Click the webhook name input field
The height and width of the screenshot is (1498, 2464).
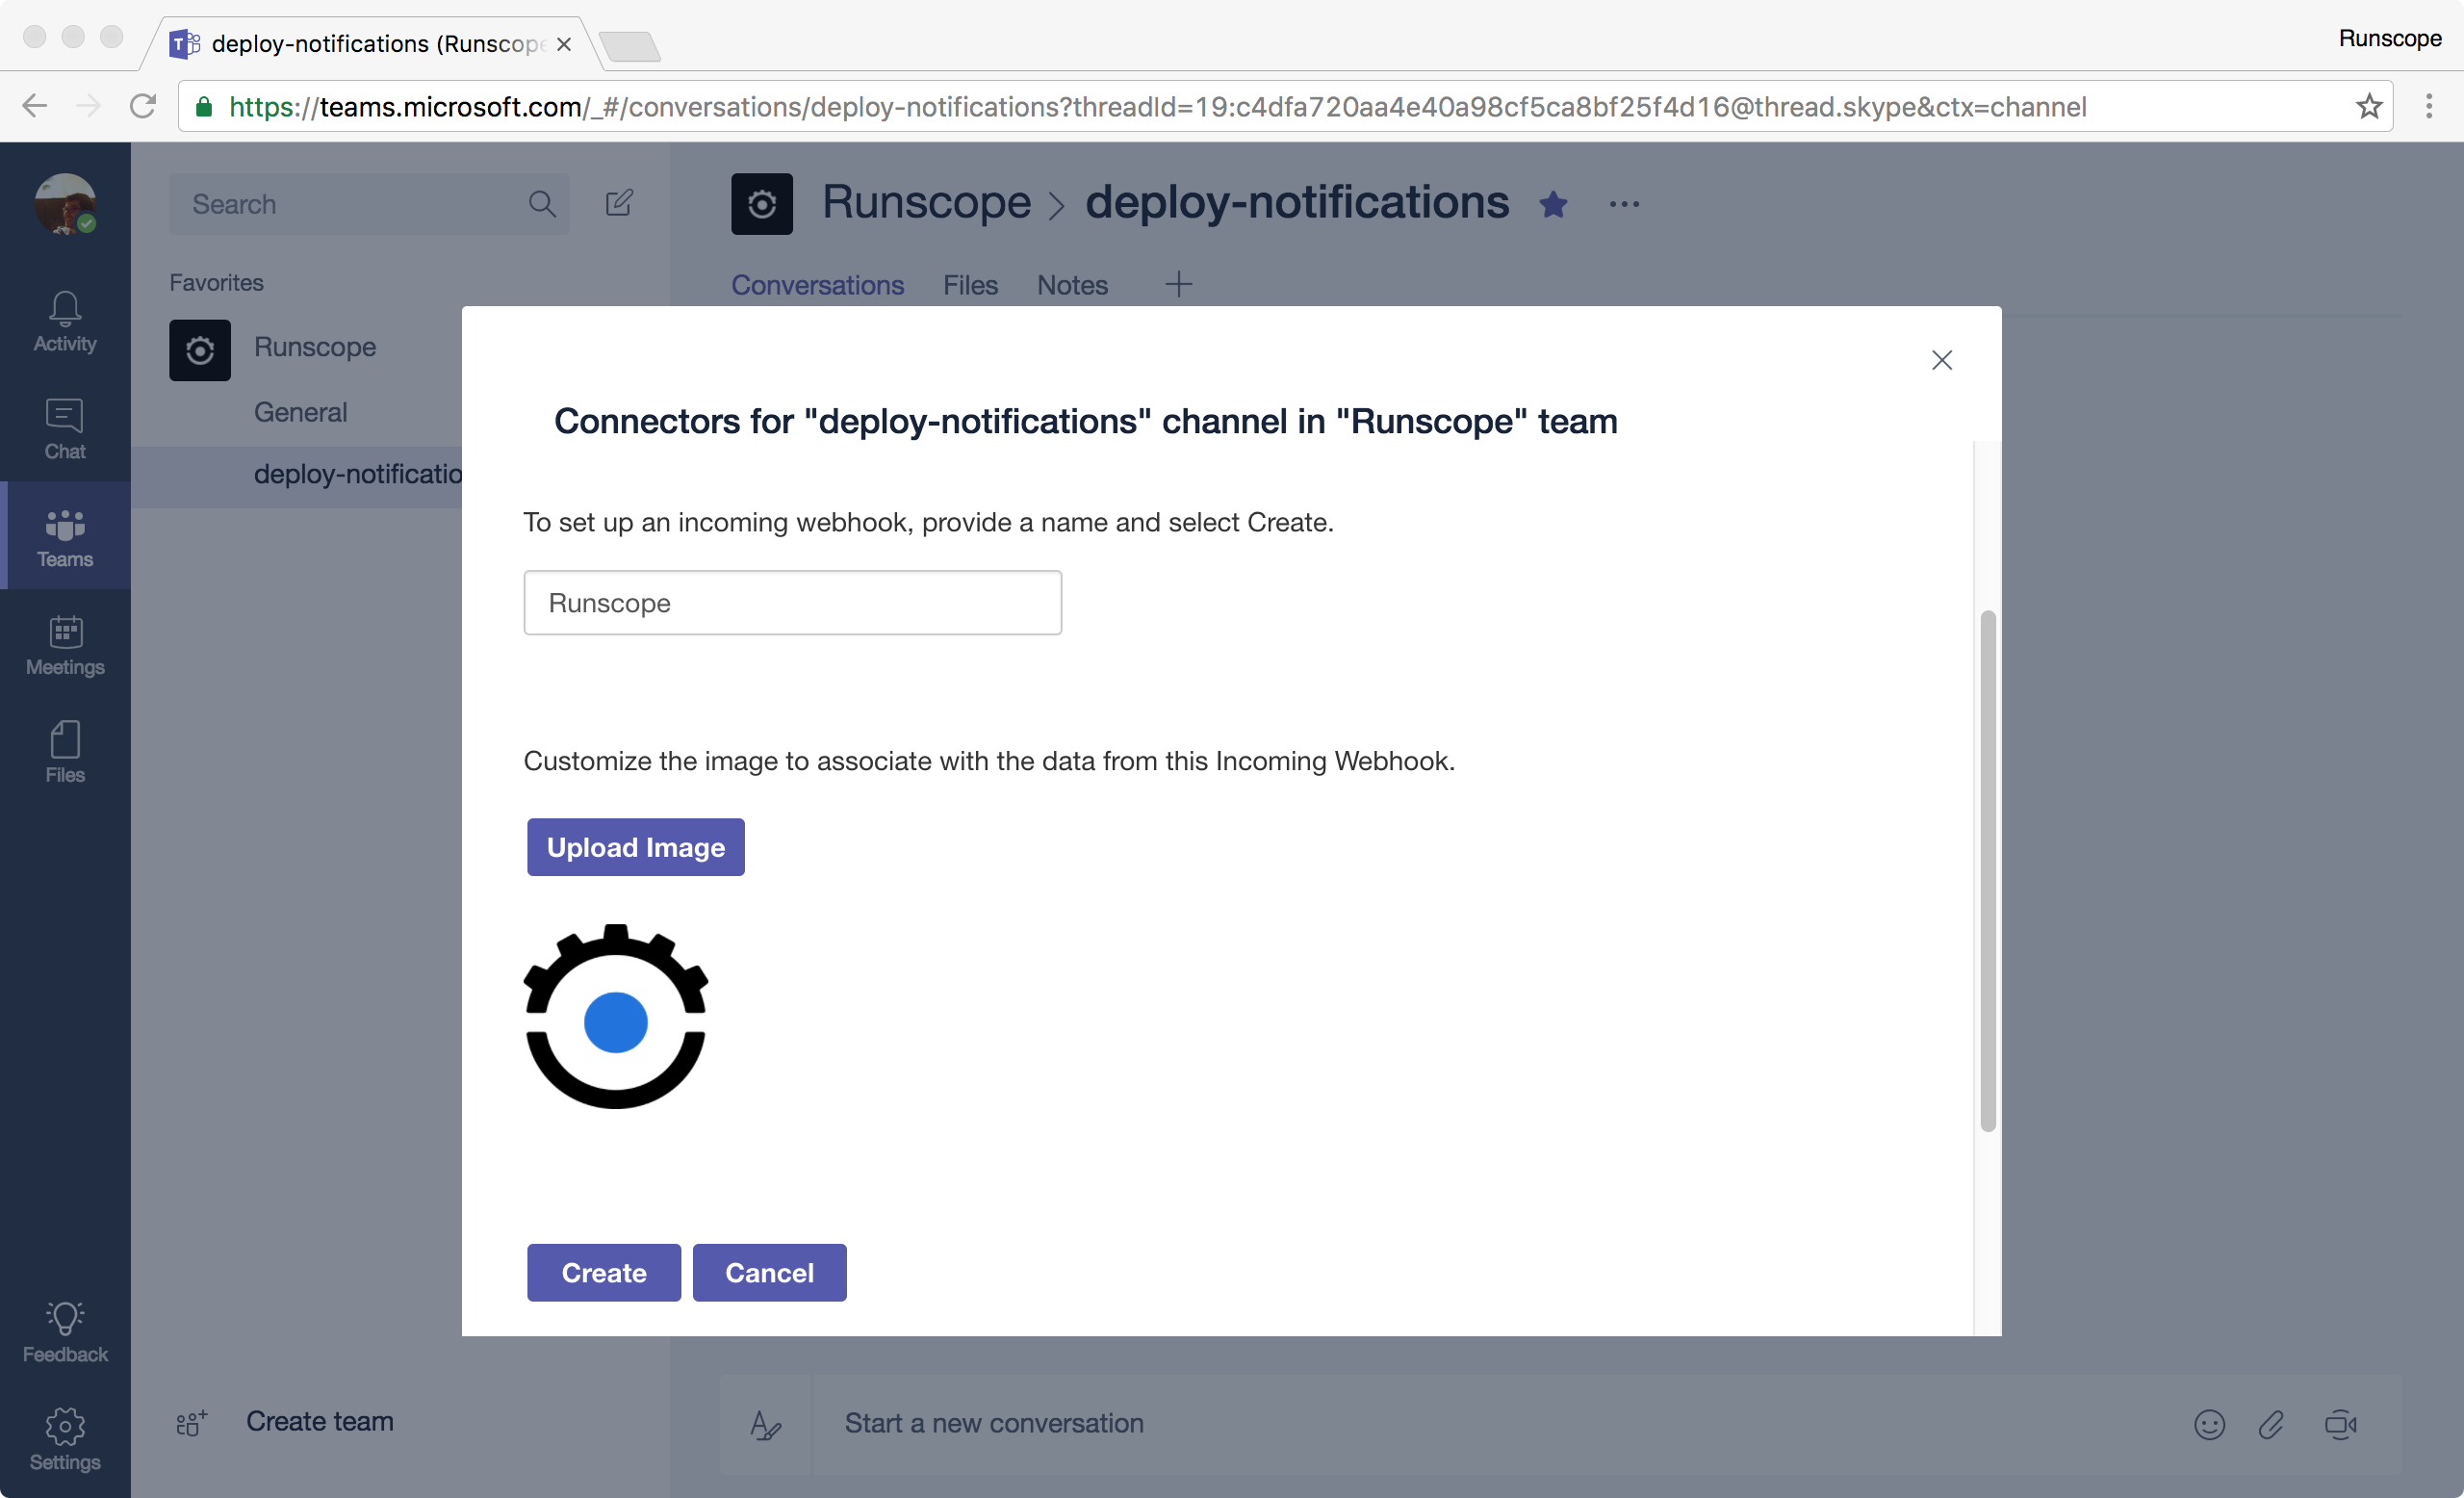(x=792, y=602)
